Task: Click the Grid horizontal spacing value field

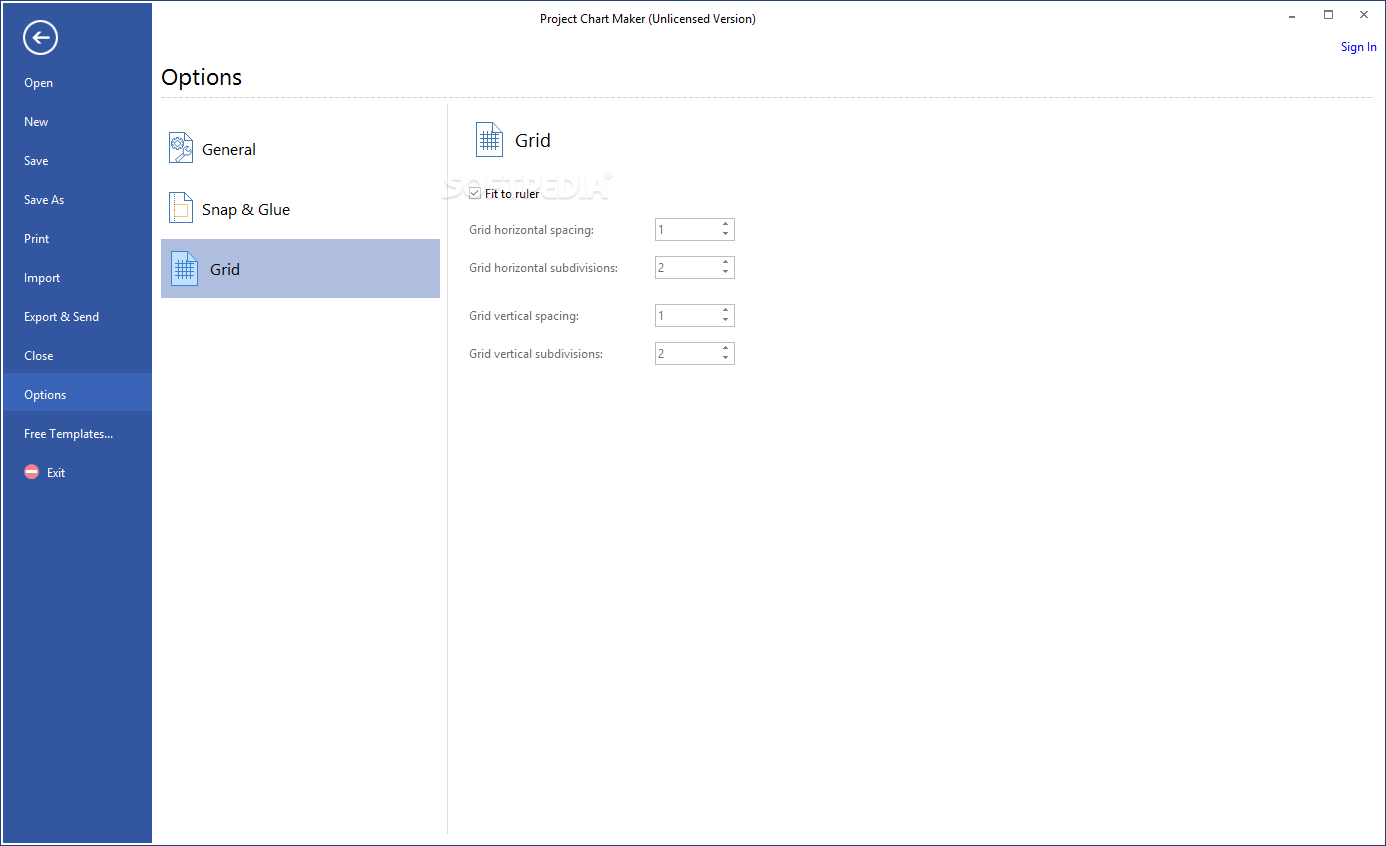Action: pos(686,230)
